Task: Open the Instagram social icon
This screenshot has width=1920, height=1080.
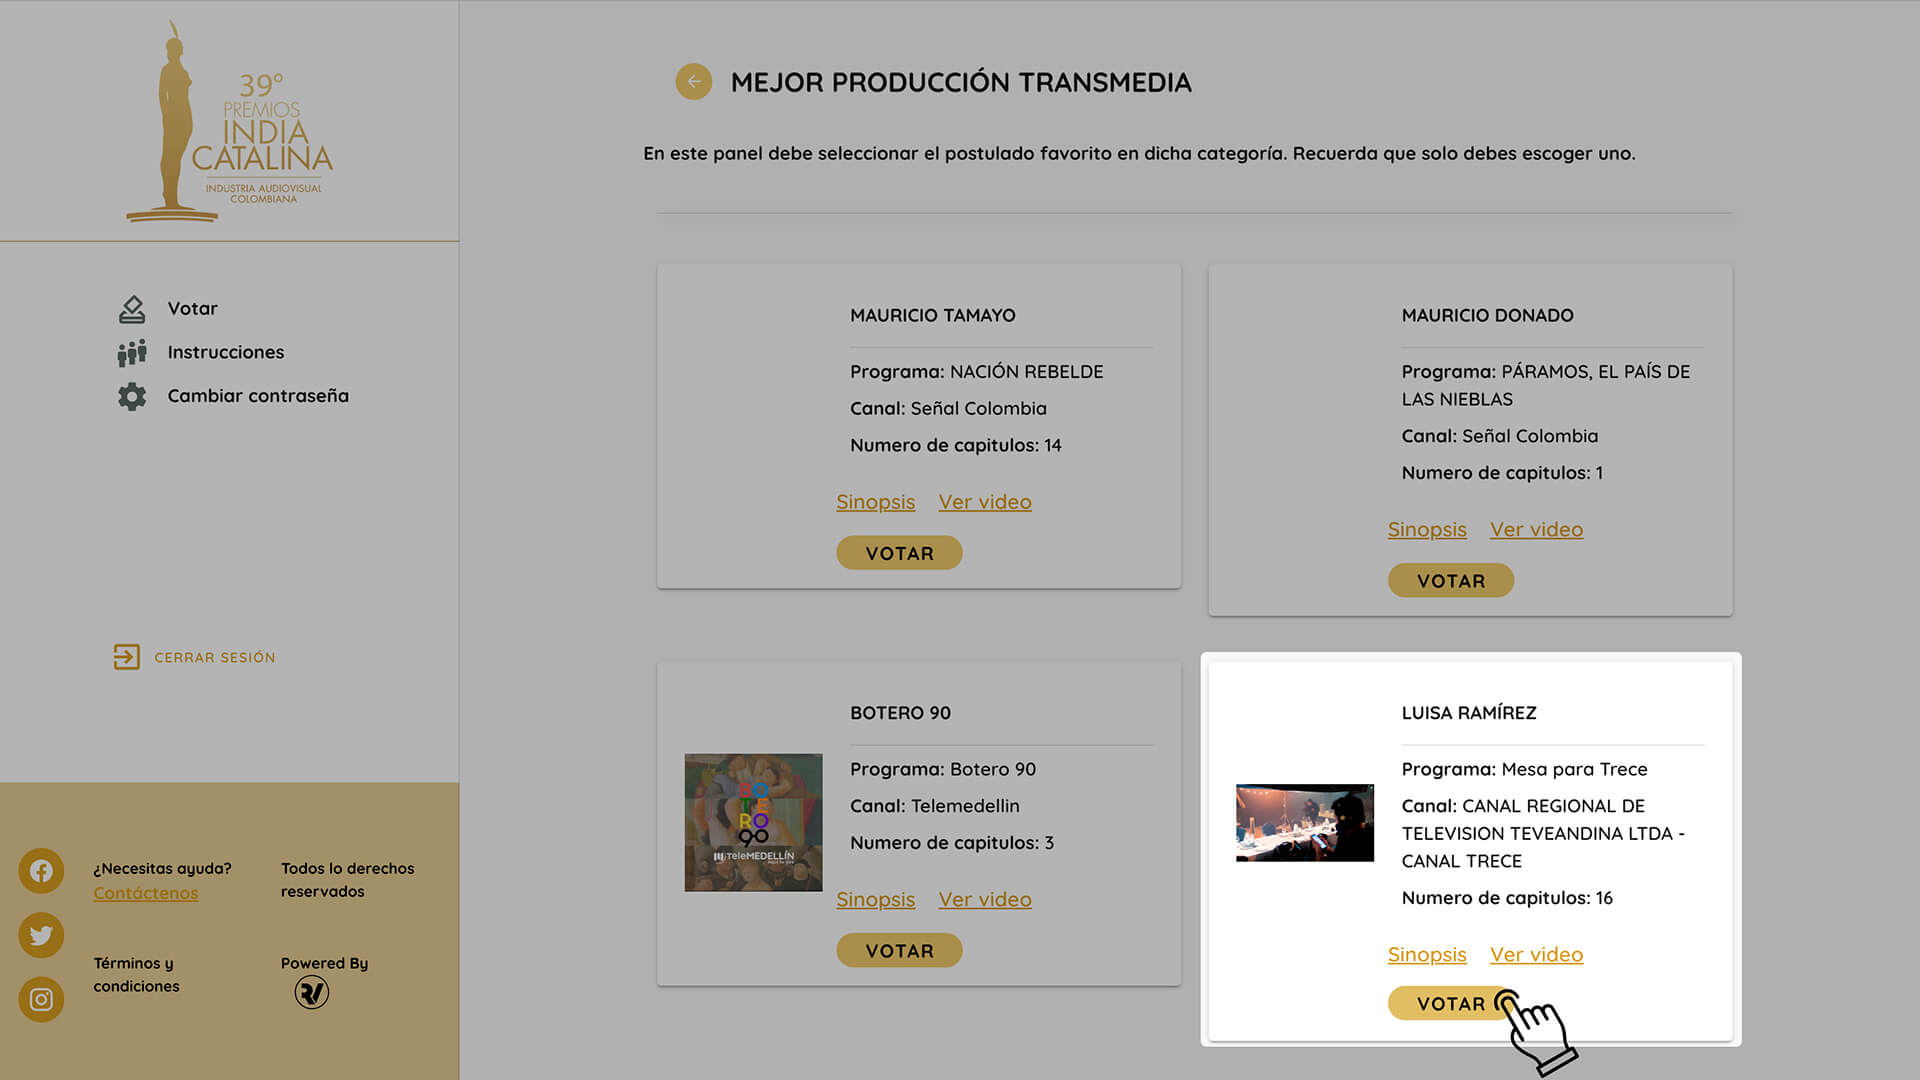Action: tap(41, 999)
